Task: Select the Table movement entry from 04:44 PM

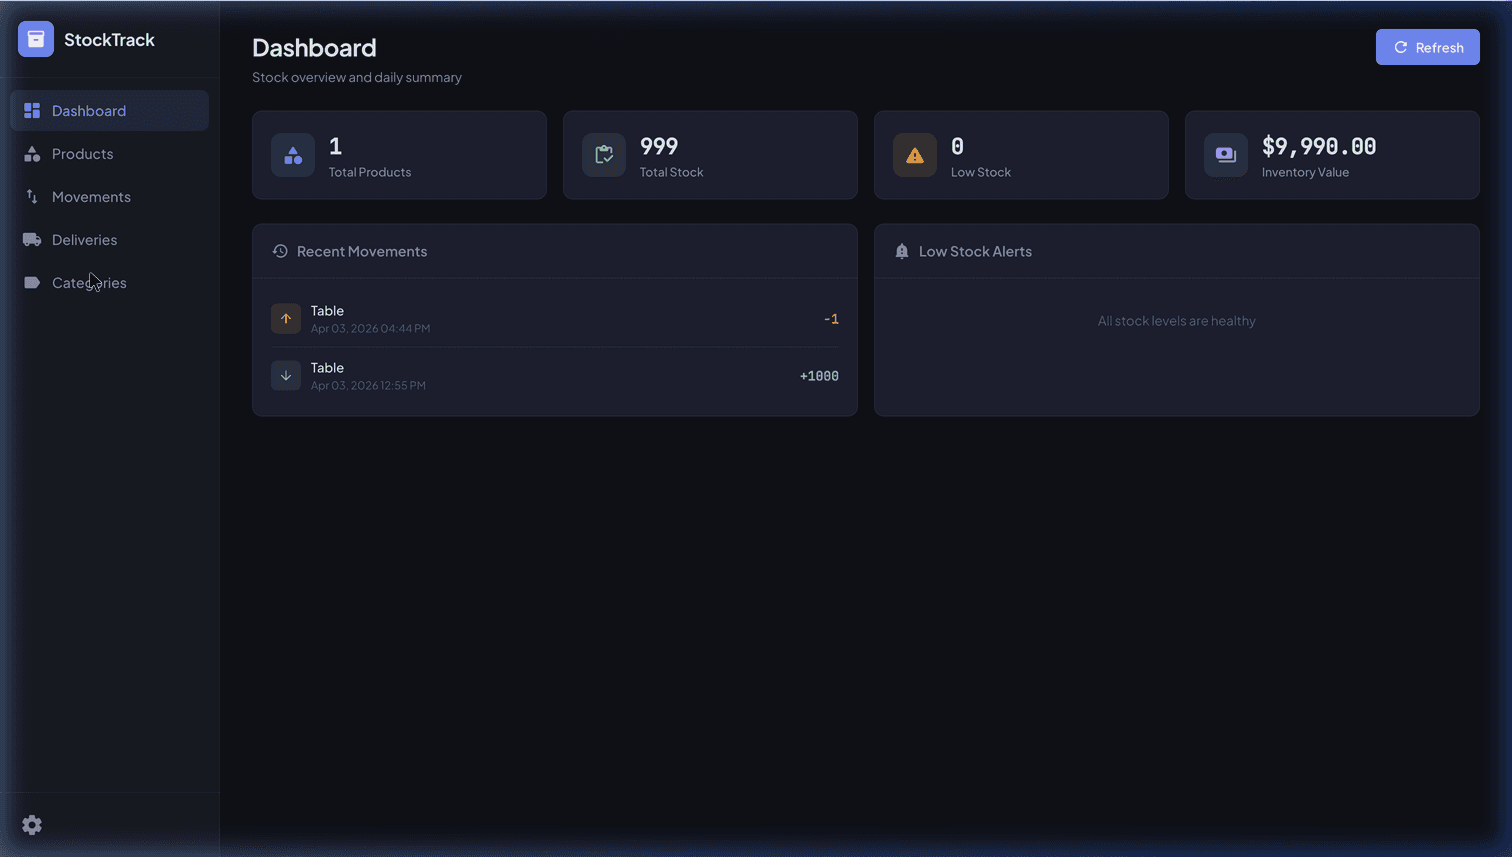Action: pyautogui.click(x=555, y=318)
